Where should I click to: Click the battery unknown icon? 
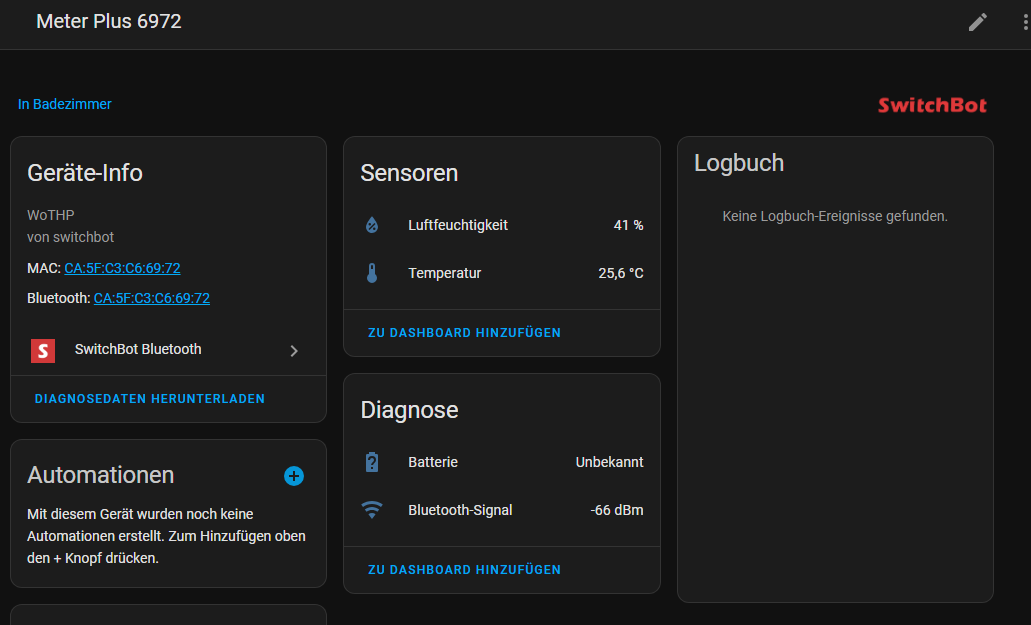tap(372, 462)
